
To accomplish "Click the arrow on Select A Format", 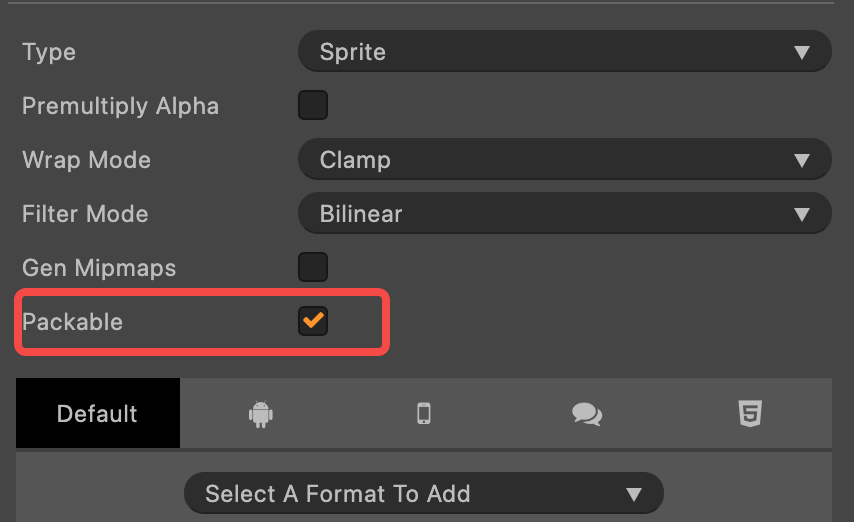I will click(x=633, y=494).
